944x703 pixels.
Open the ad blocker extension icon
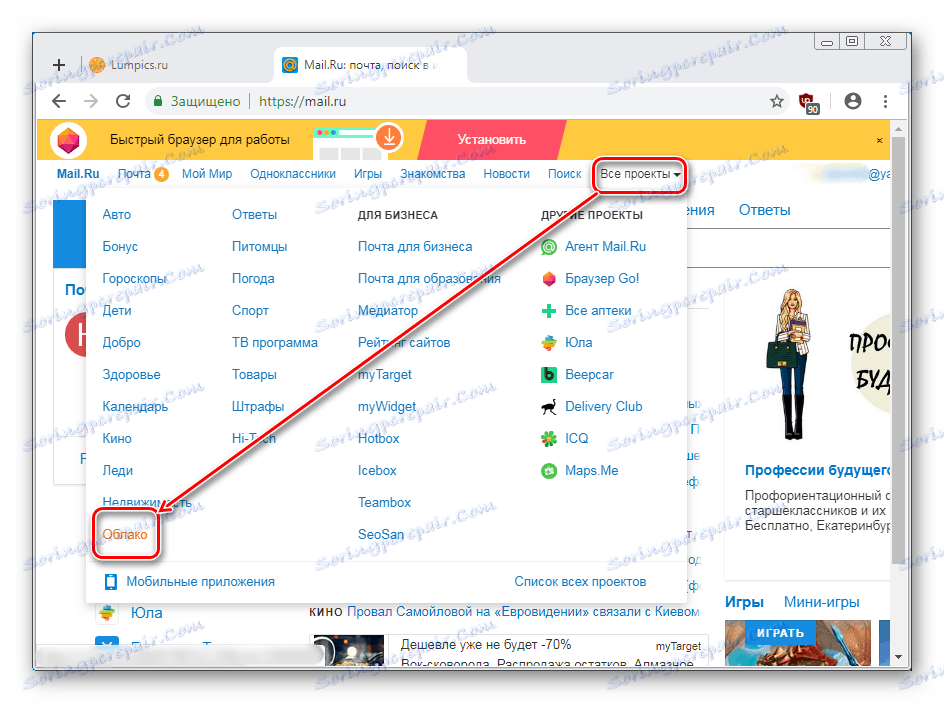point(809,103)
